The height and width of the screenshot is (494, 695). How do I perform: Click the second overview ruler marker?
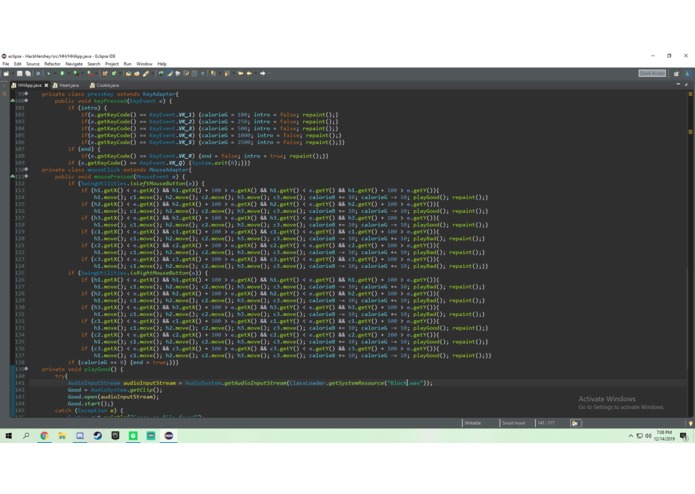[x=690, y=132]
